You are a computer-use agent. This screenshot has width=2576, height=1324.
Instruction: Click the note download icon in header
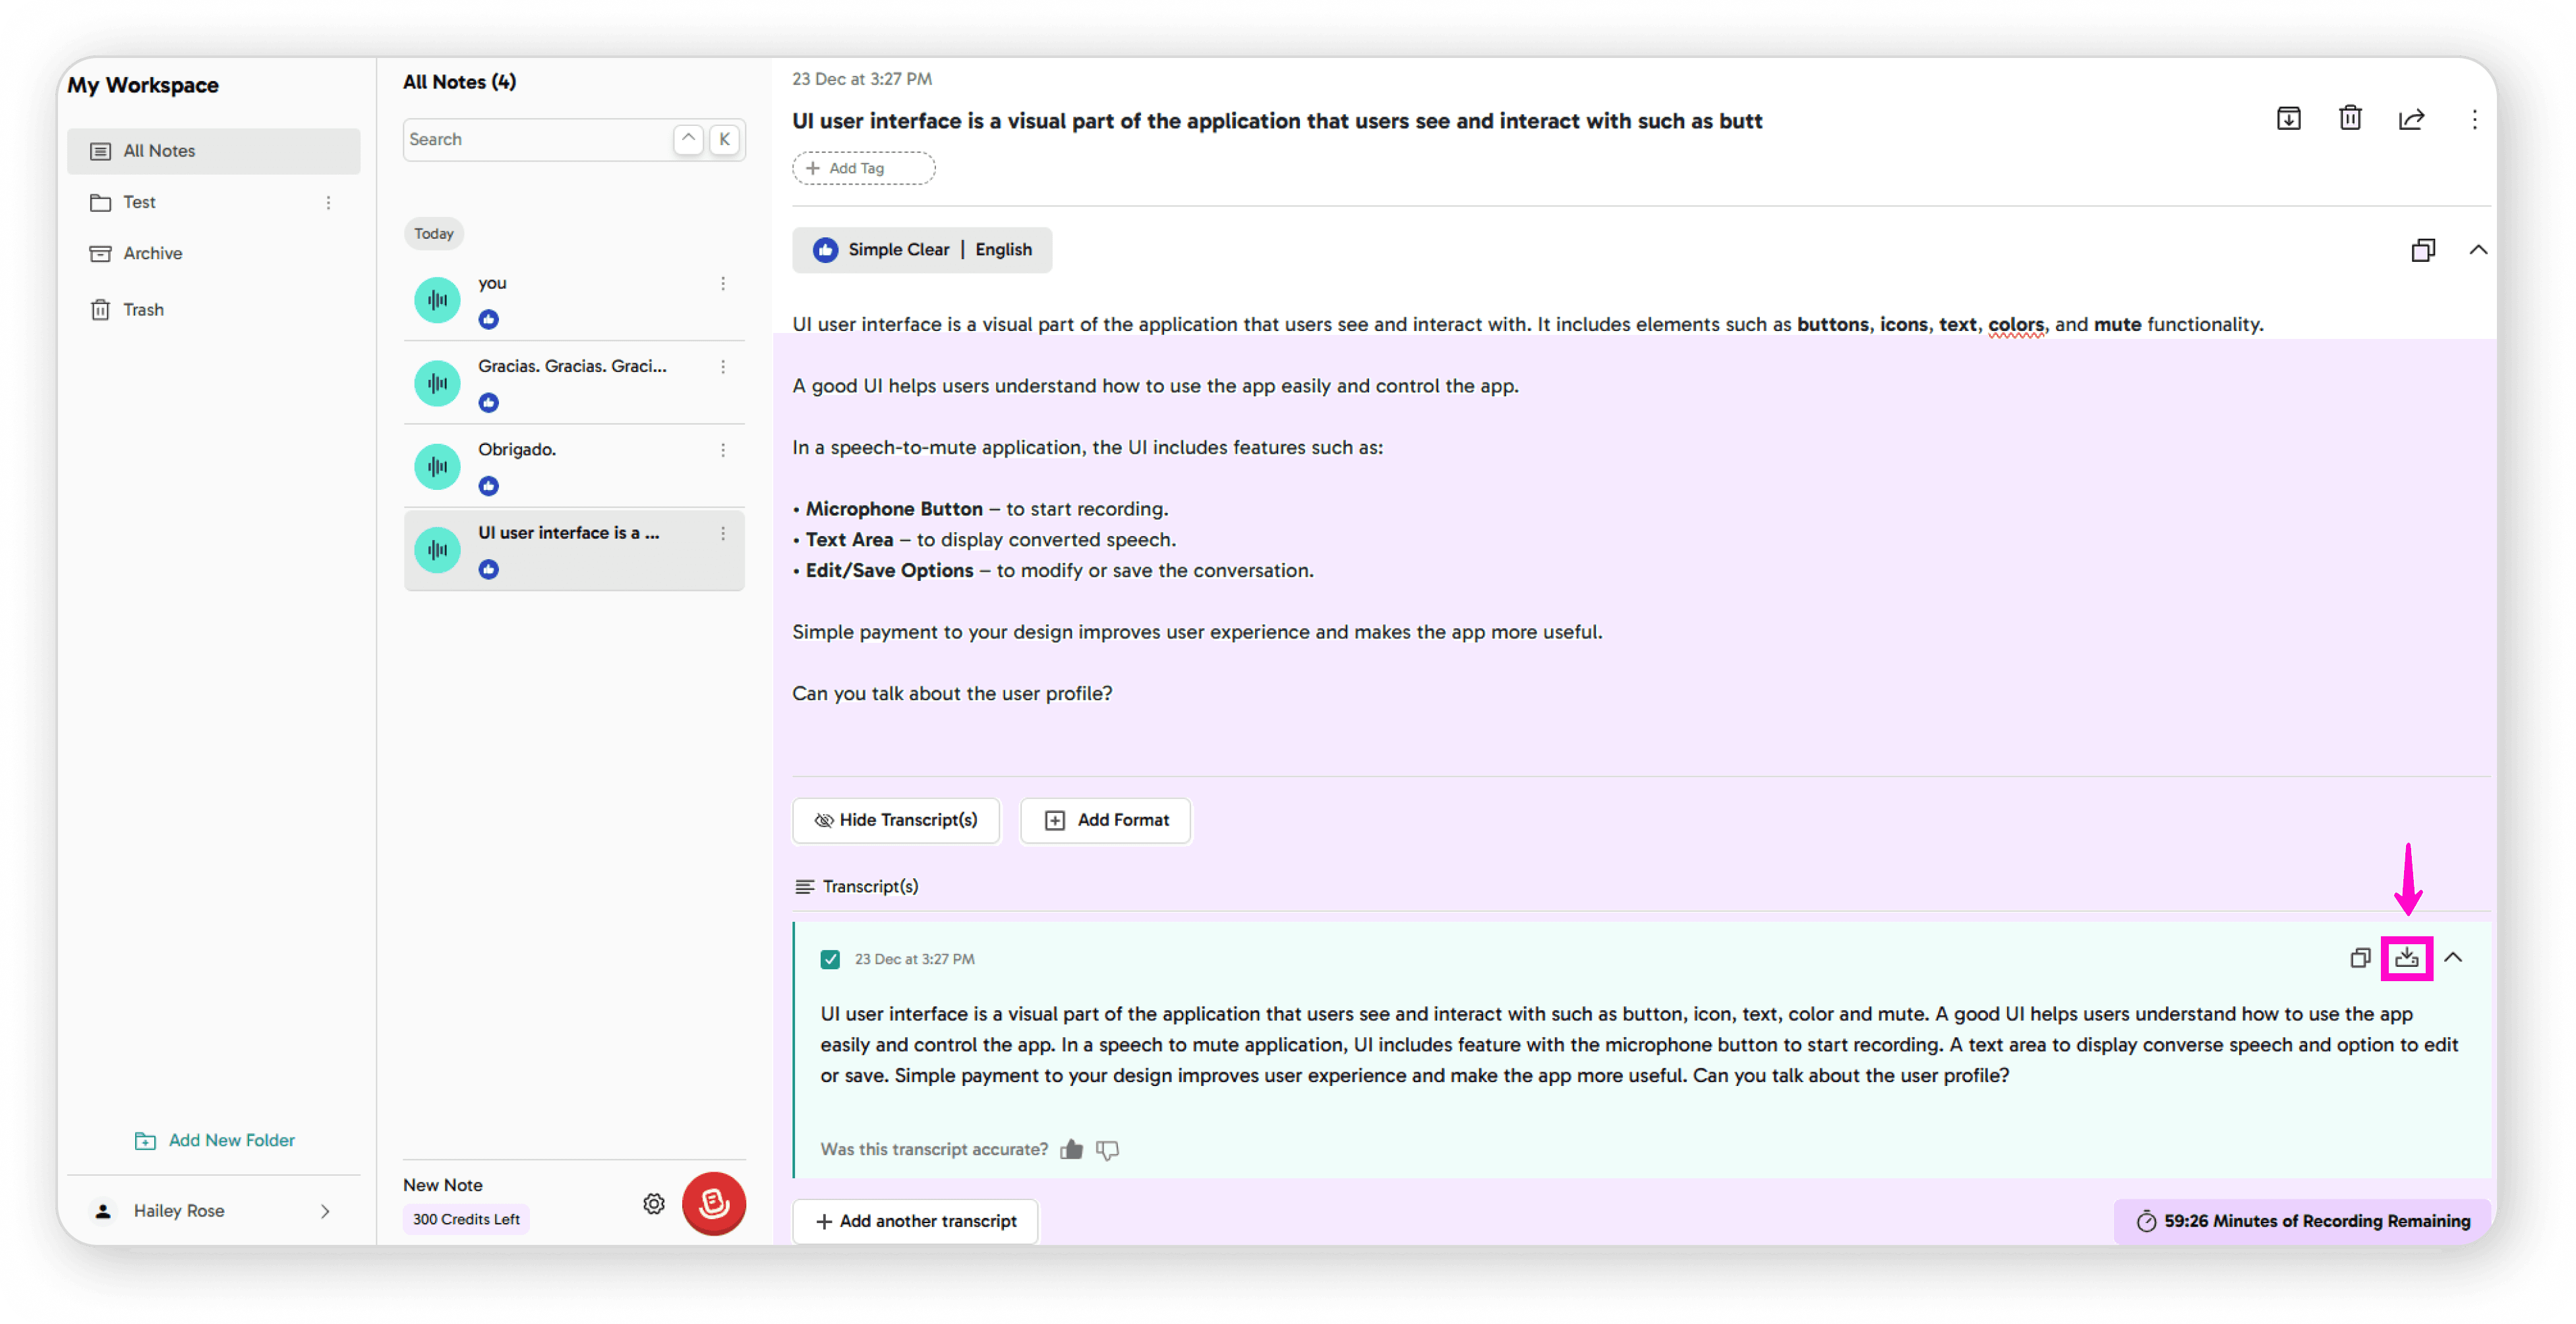tap(2288, 119)
